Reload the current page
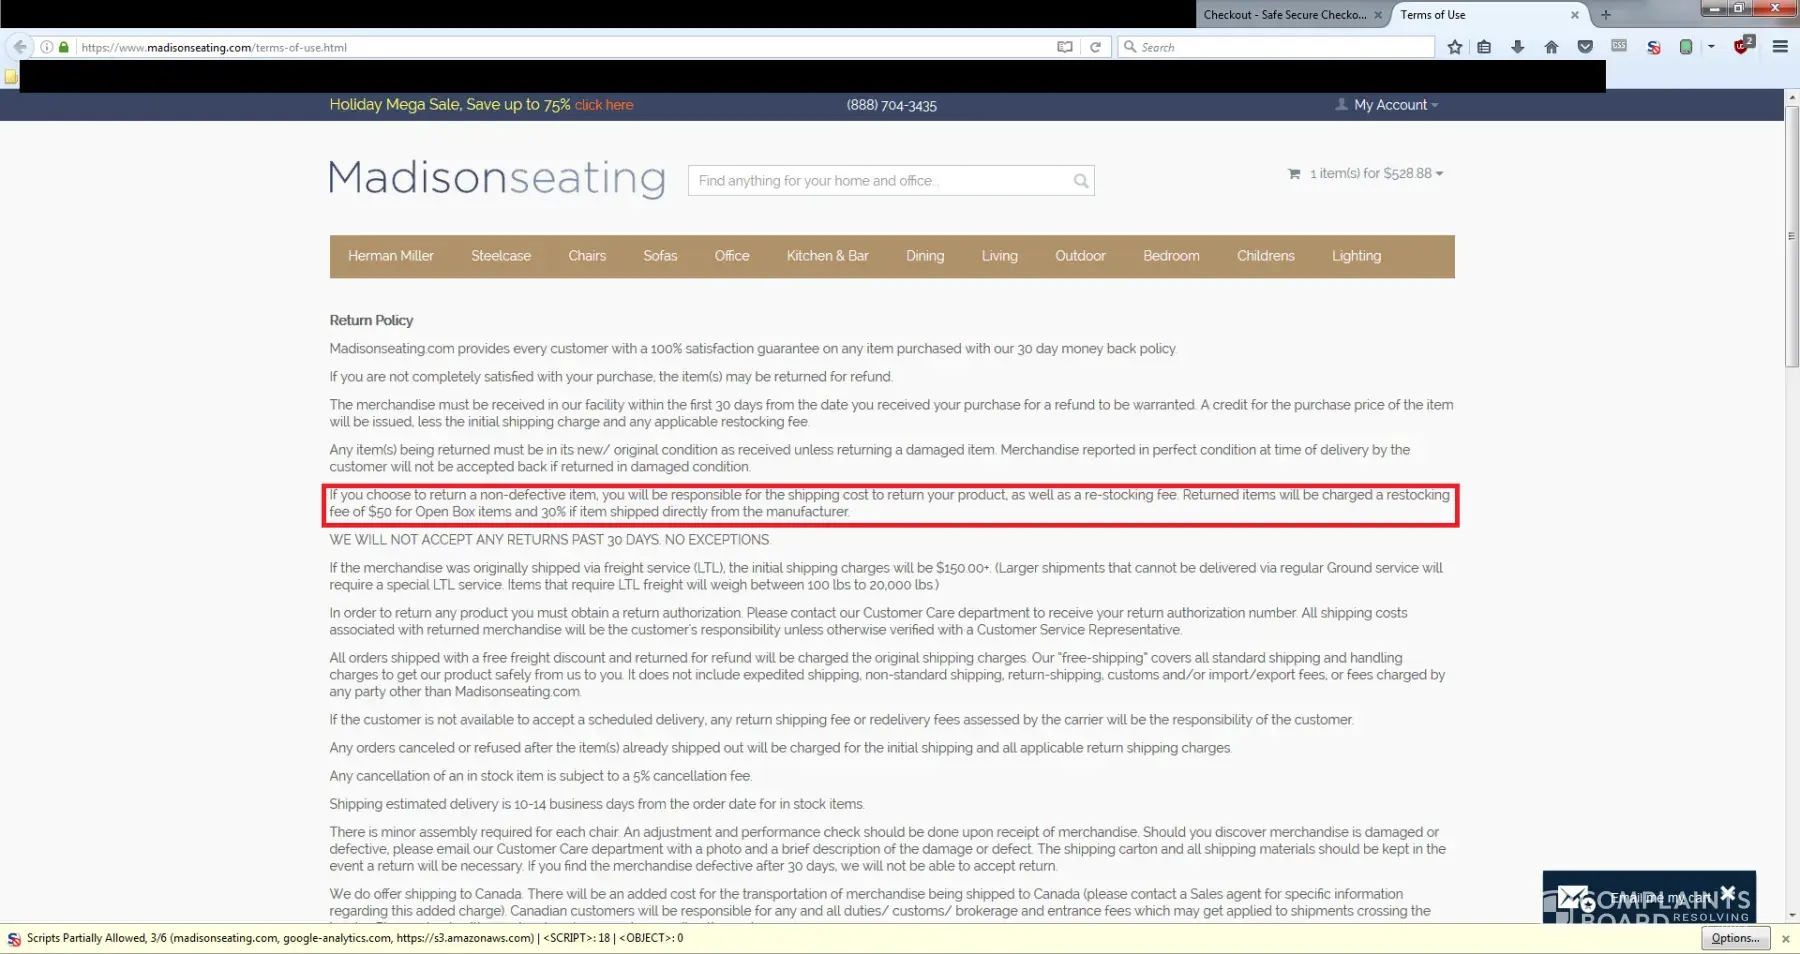Screen dimensions: 1800x954 1096,47
